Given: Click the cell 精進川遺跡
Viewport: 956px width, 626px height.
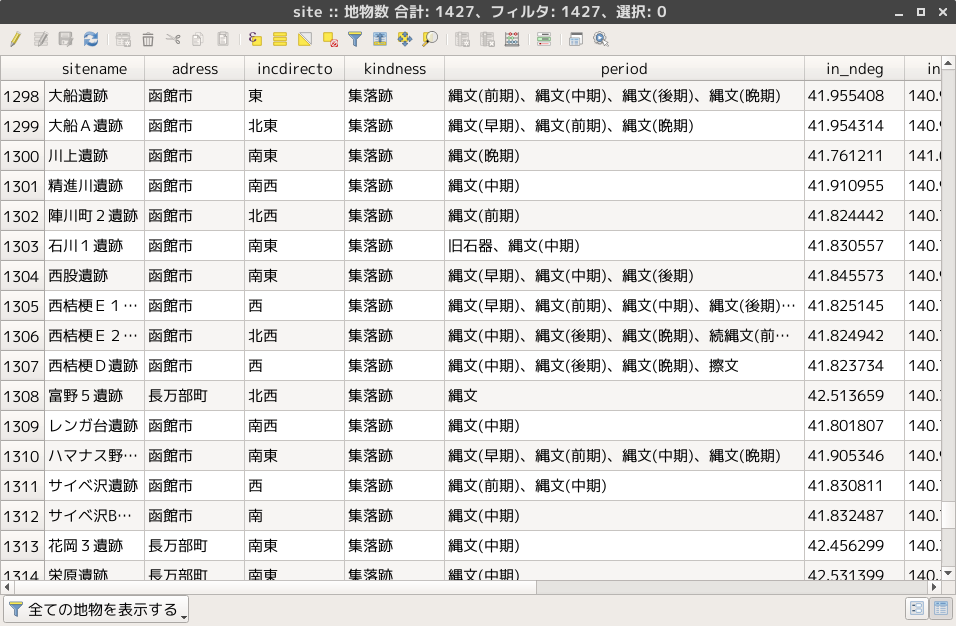Looking at the screenshot, I should coord(95,185).
